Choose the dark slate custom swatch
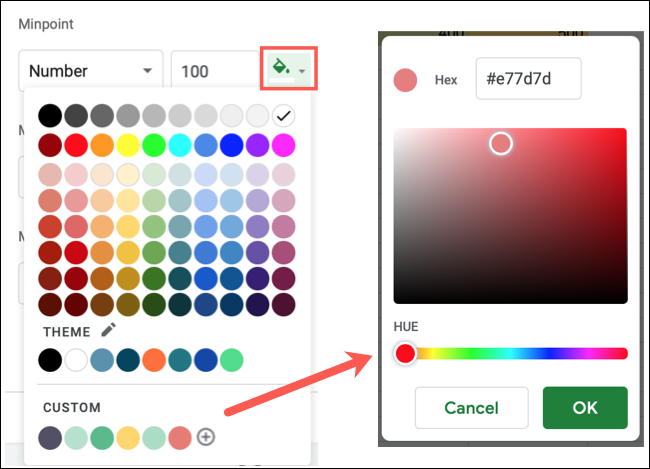The width and height of the screenshot is (650, 469). pyautogui.click(x=49, y=437)
